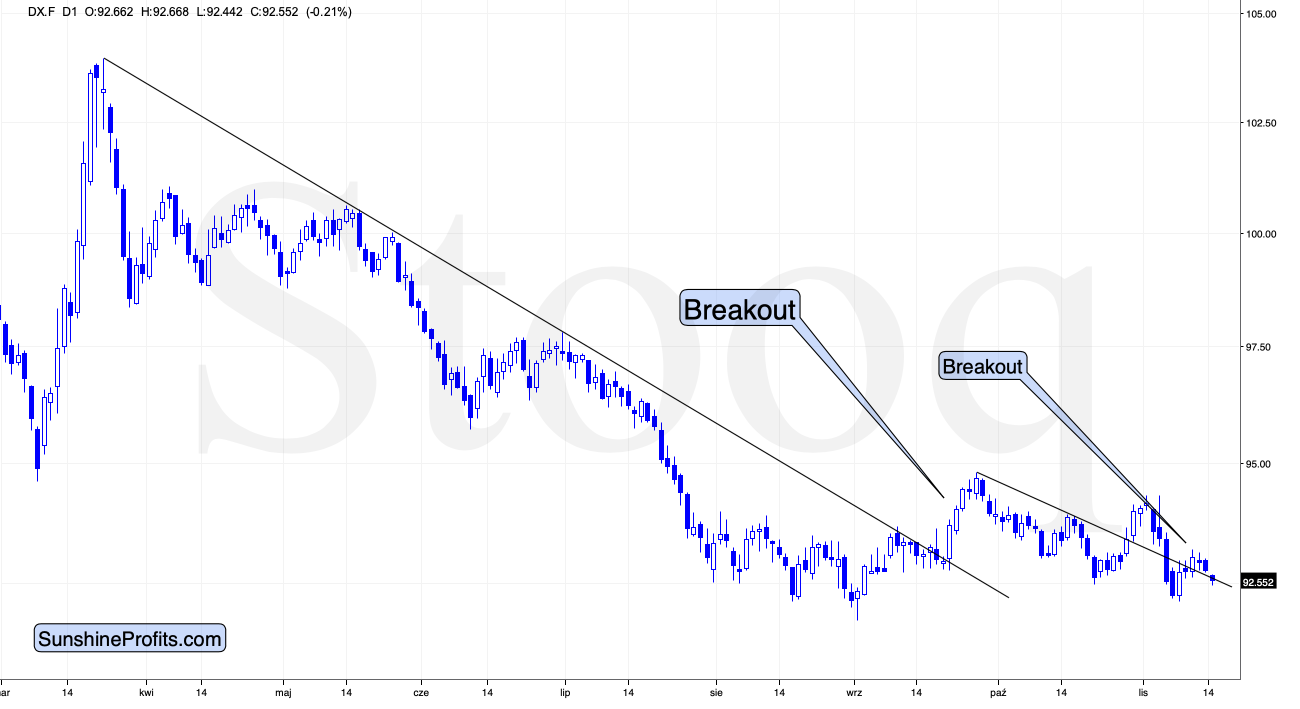This screenshot has height=709, width=1300.
Task: Click the maj month axis label
Action: tap(285, 691)
